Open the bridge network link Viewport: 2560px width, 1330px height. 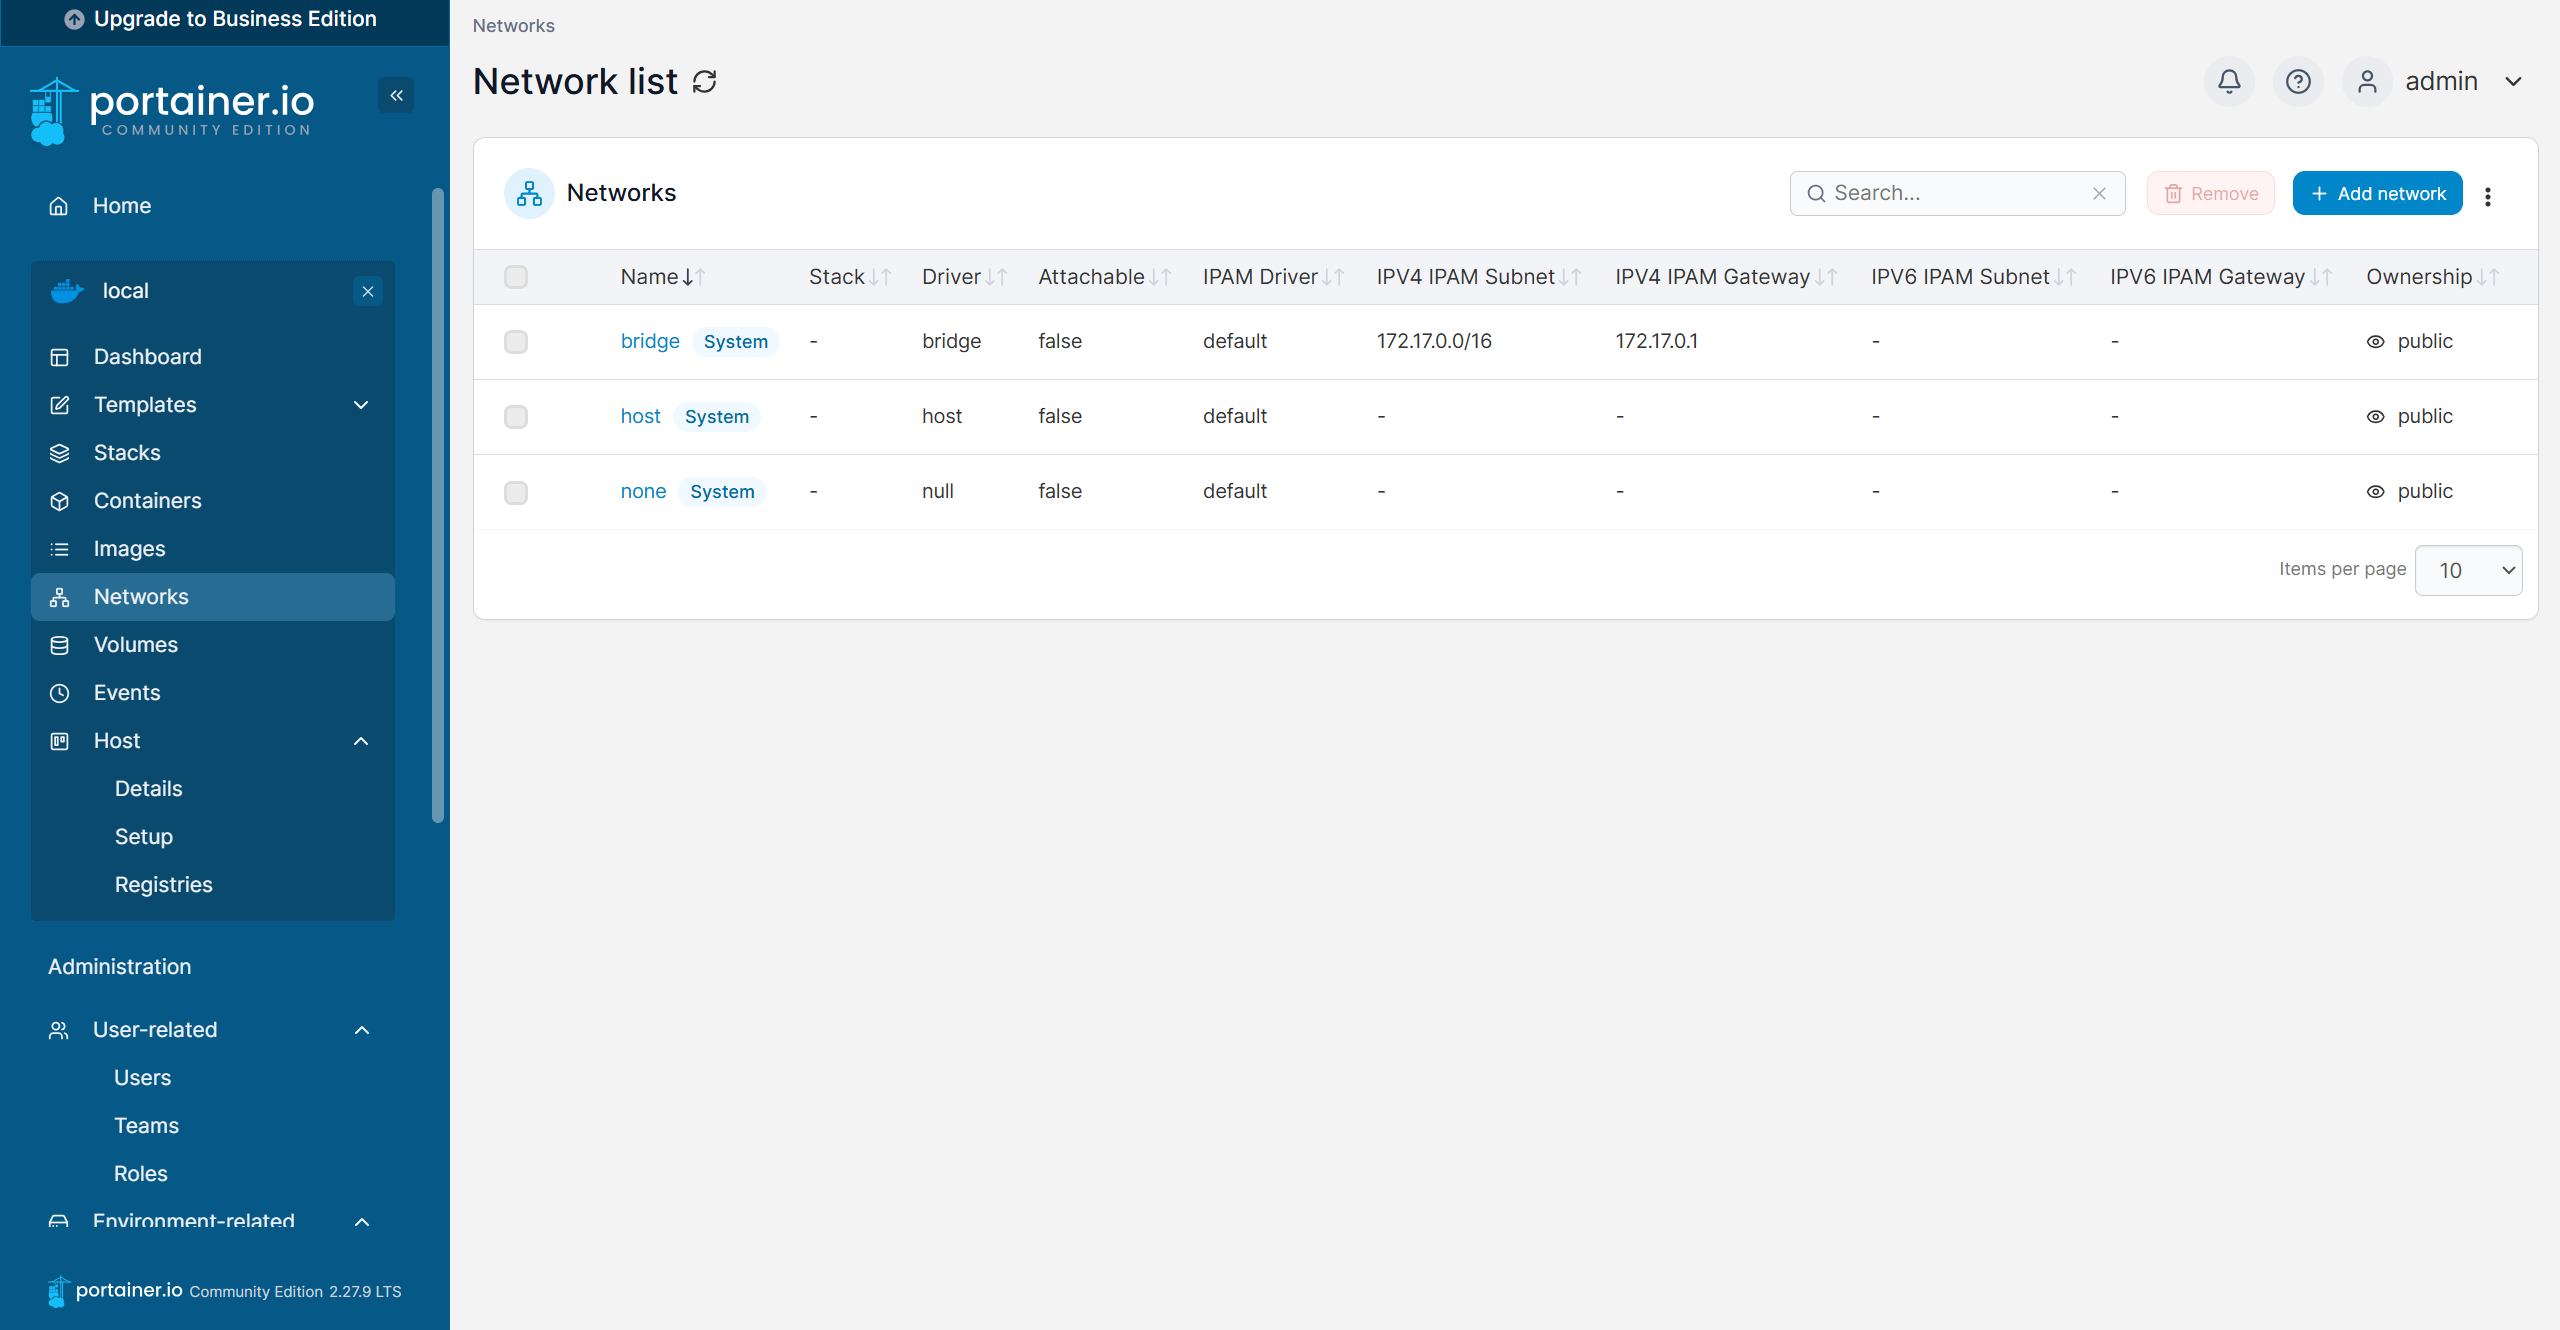[x=650, y=342]
